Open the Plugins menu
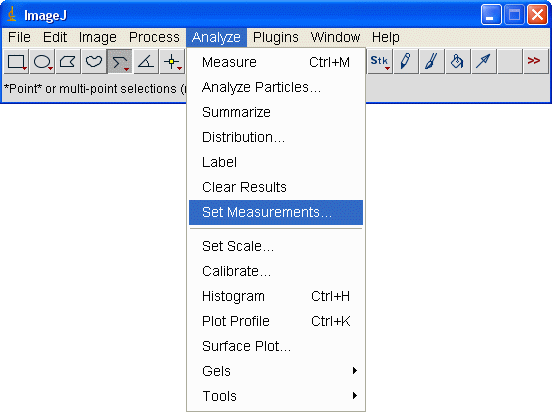This screenshot has width=552, height=412. pyautogui.click(x=276, y=37)
